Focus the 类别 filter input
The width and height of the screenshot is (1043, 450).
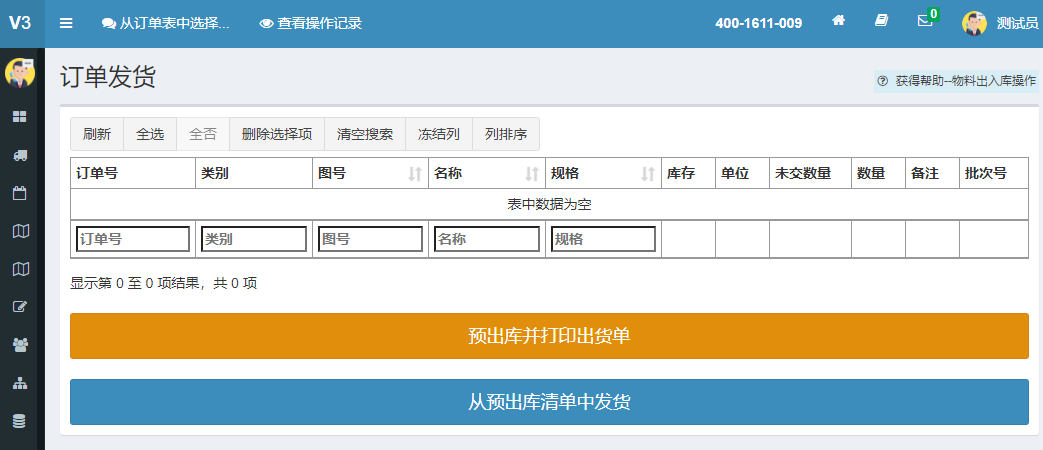[254, 239]
